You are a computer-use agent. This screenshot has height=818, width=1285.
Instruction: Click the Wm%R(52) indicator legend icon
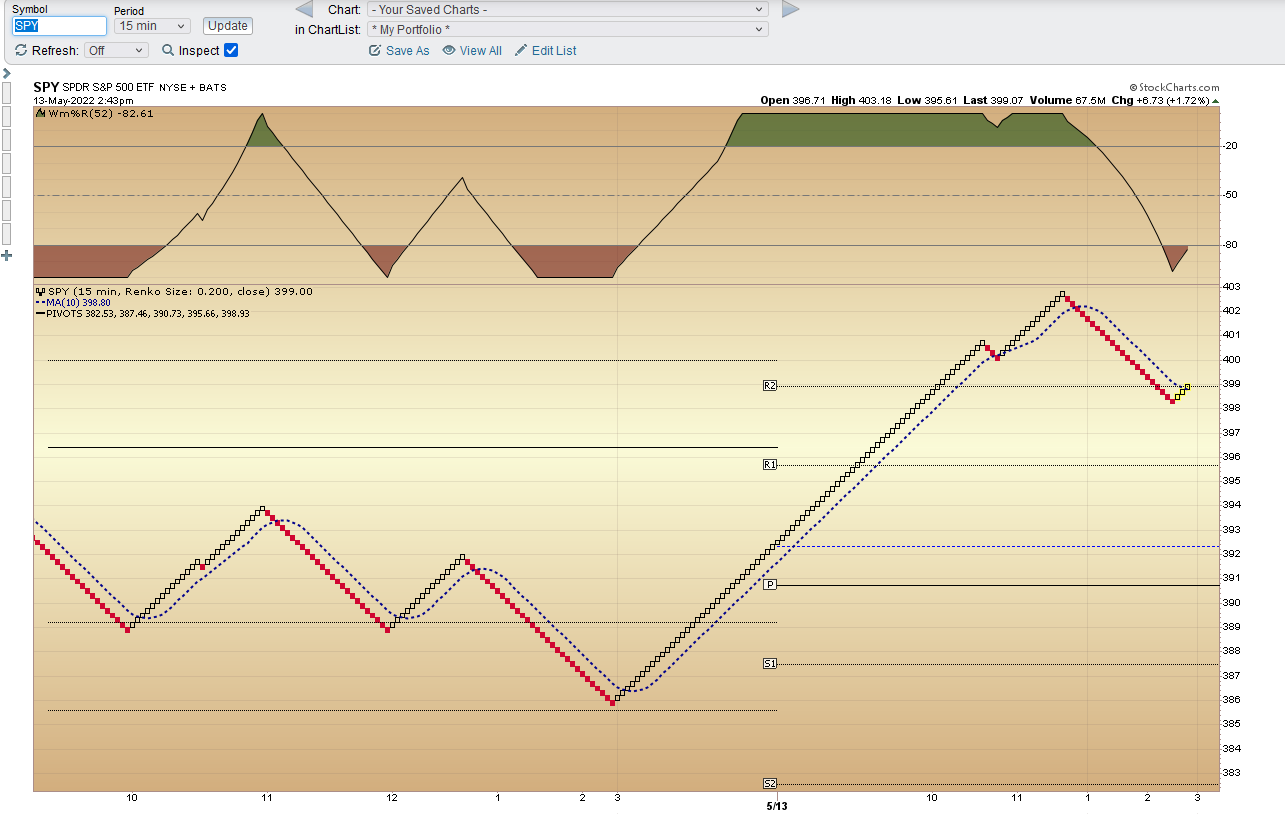click(x=40, y=113)
